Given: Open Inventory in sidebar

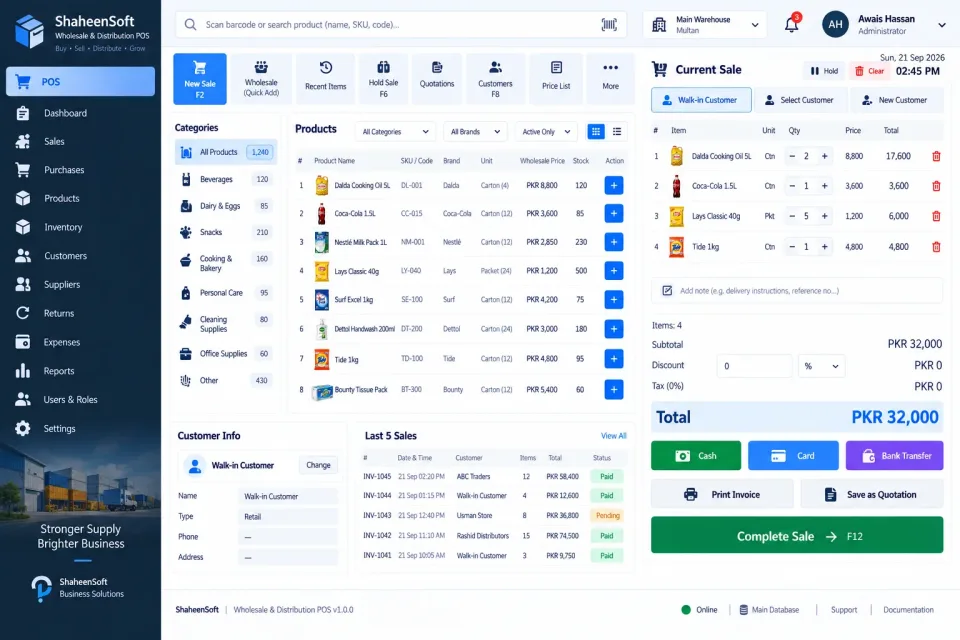Looking at the screenshot, I should click(x=80, y=227).
